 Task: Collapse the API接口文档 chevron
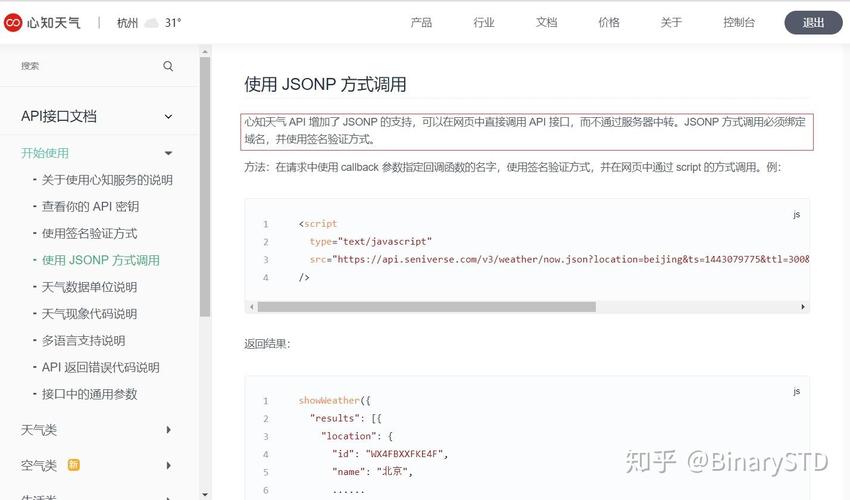pyautogui.click(x=169, y=117)
